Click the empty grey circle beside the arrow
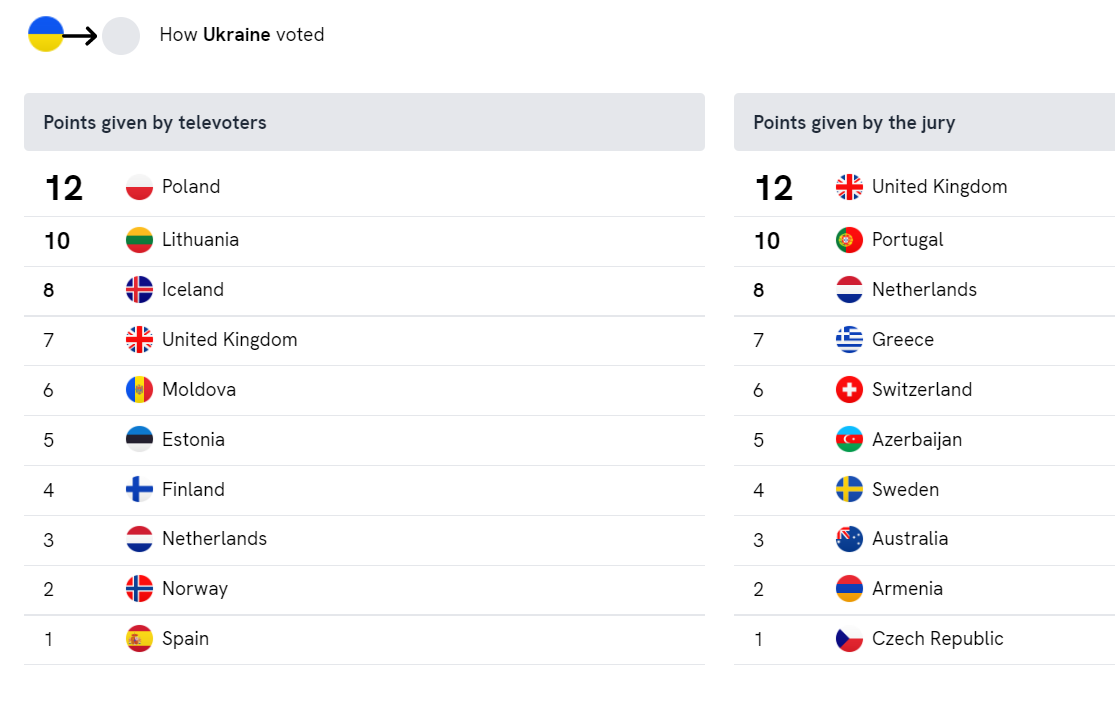Viewport: 1115px width, 707px height. tap(121, 36)
